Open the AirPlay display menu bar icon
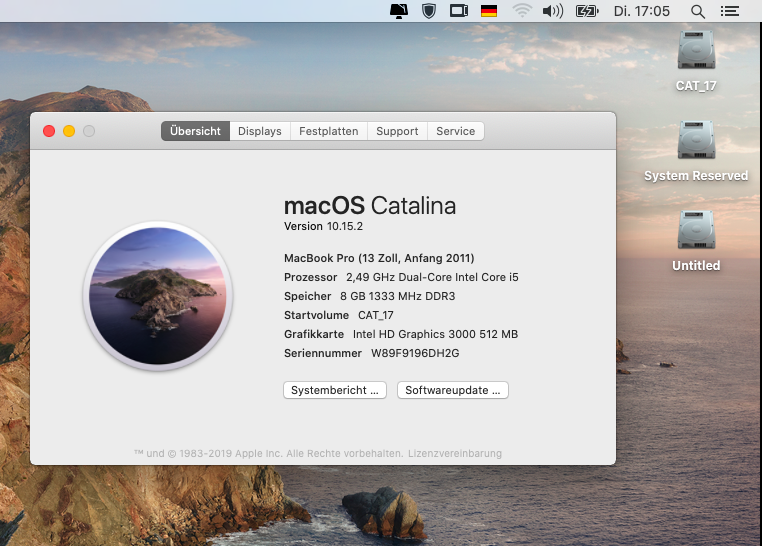 click(x=399, y=11)
